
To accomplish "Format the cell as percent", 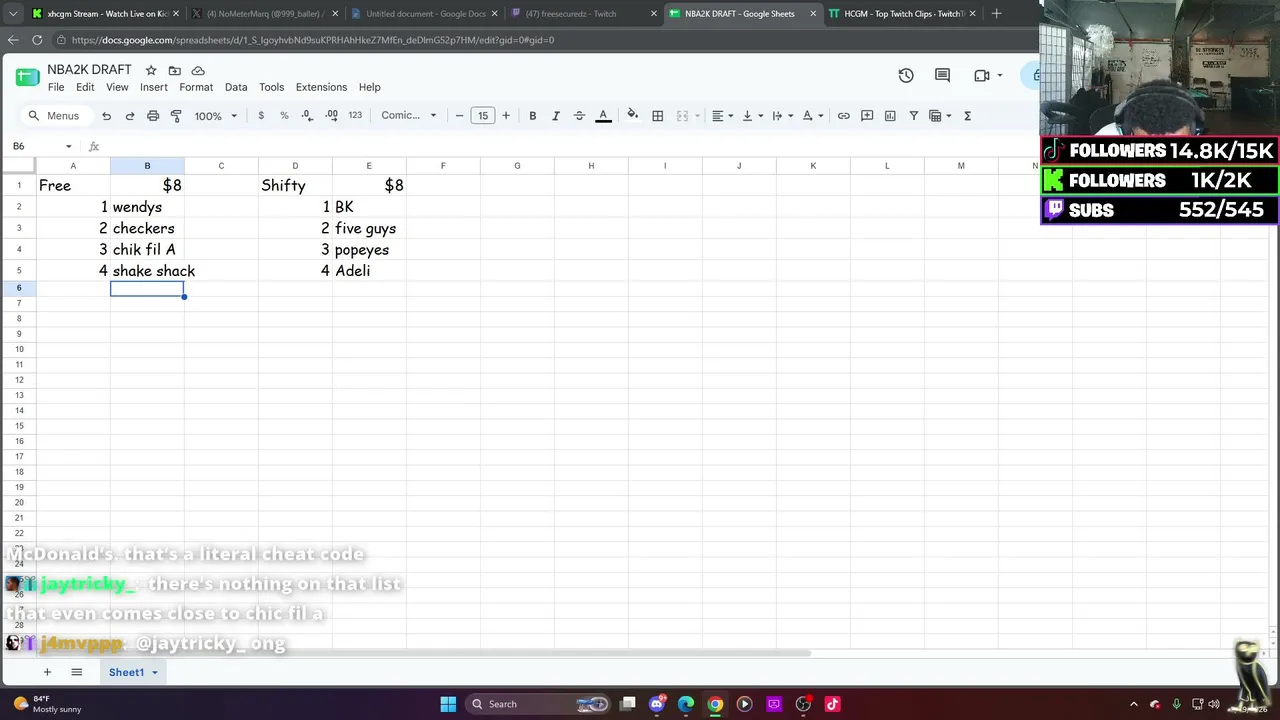I will pos(284,116).
